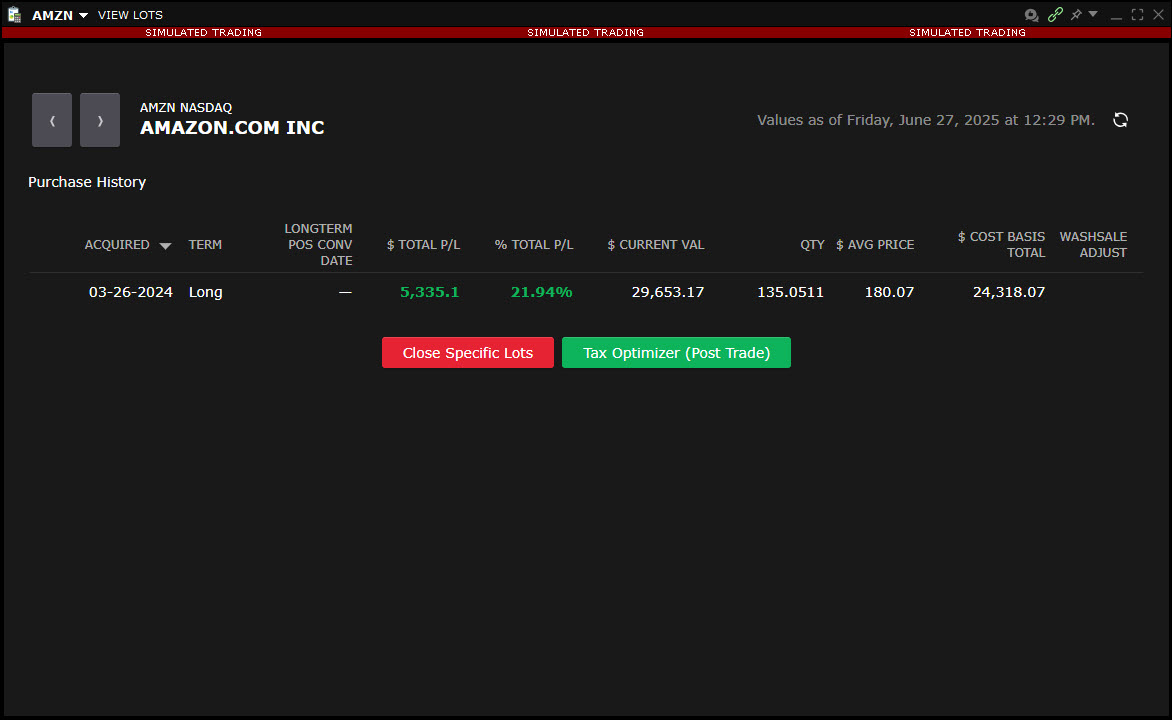Click the 29,653.17 current value cell
The image size is (1172, 720).
(667, 292)
